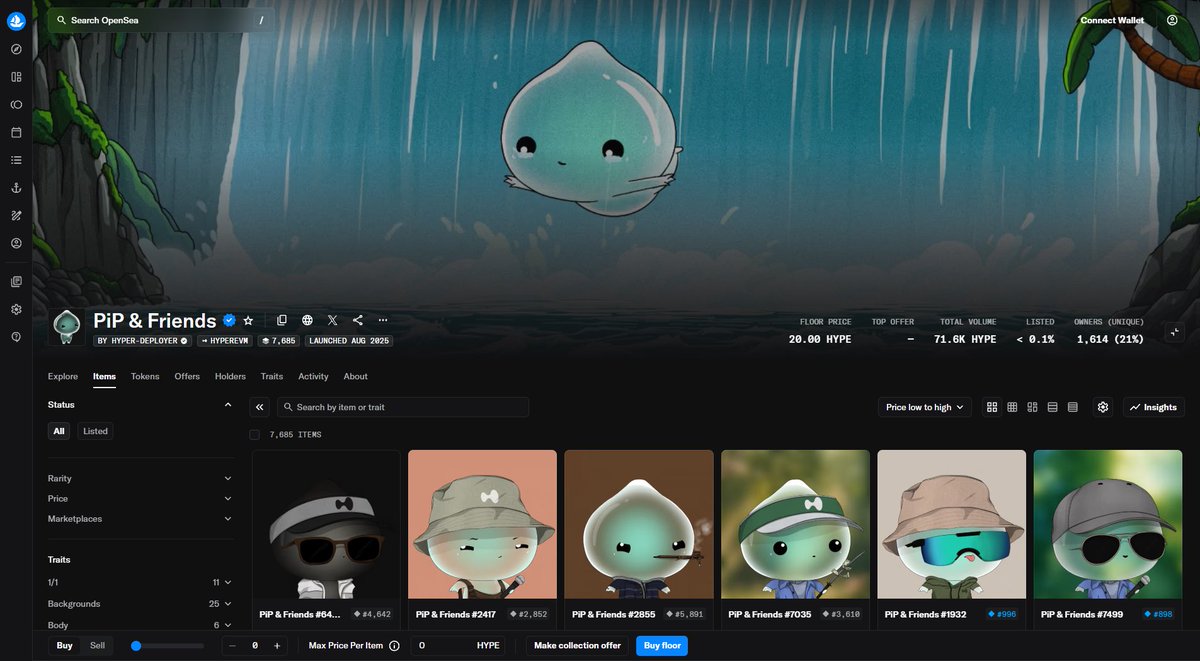
Task: Switch to the Traits tab
Action: [x=272, y=376]
